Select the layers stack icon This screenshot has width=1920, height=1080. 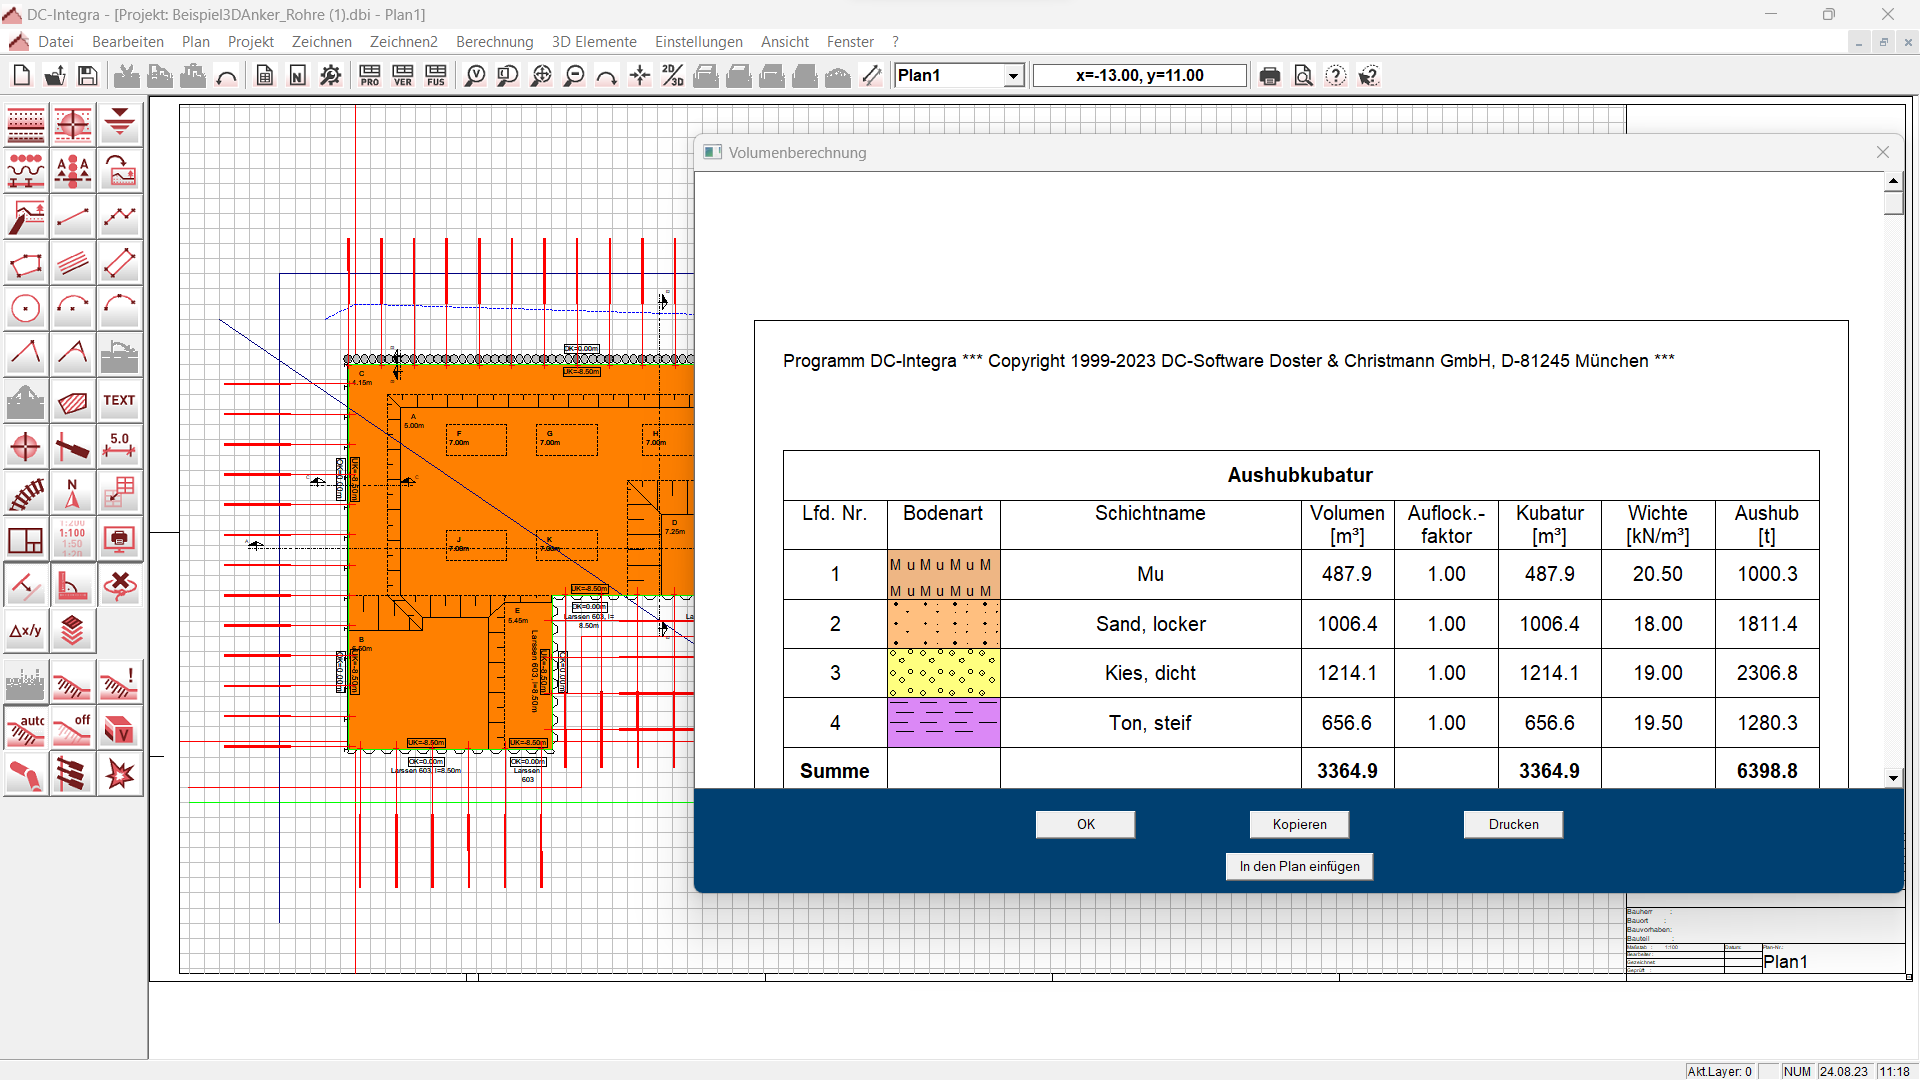[72, 631]
